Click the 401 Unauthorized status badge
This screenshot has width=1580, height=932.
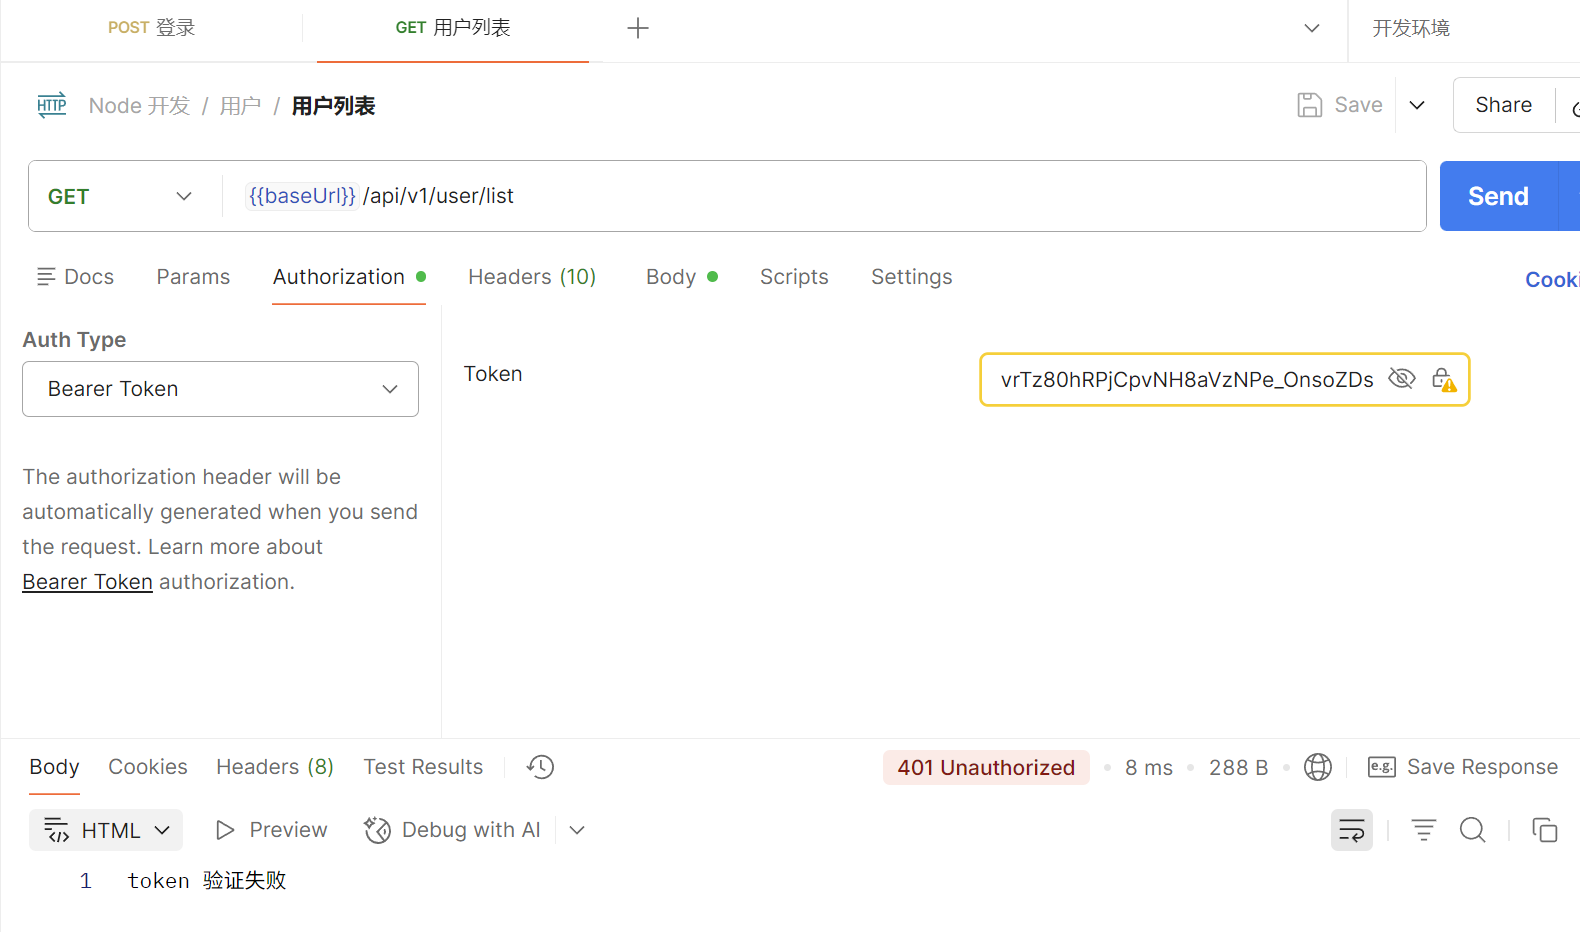click(986, 767)
